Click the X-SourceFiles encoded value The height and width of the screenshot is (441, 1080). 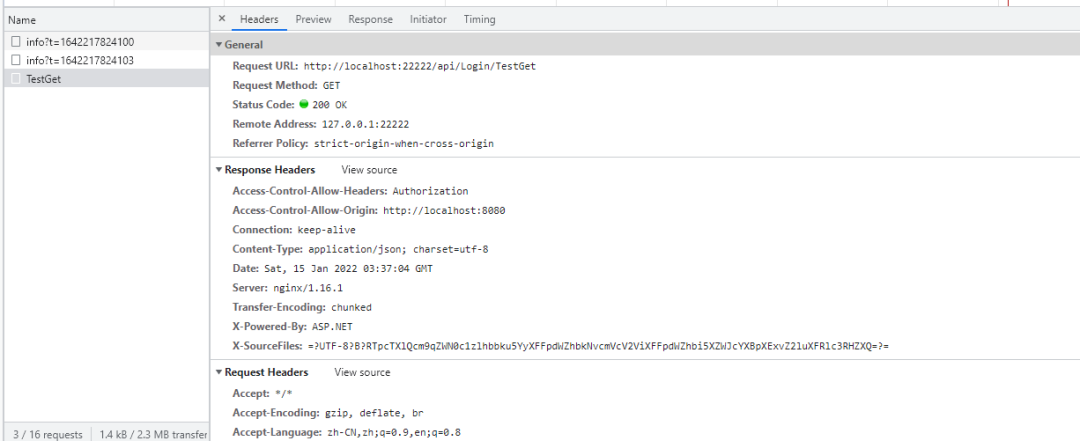[x=599, y=345]
